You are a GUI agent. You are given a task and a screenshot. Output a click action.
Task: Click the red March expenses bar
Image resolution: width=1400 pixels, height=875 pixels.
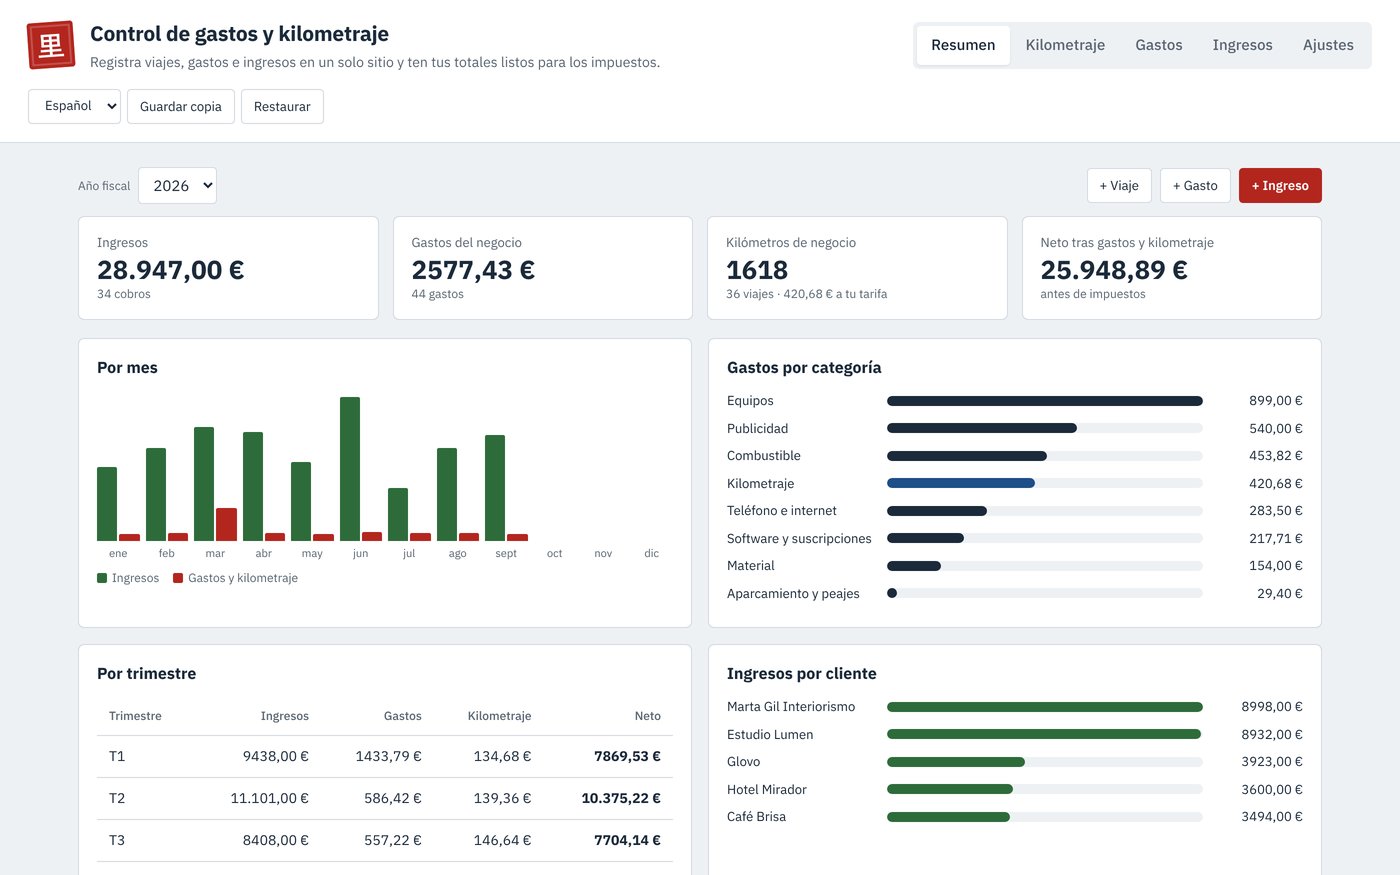(x=226, y=524)
